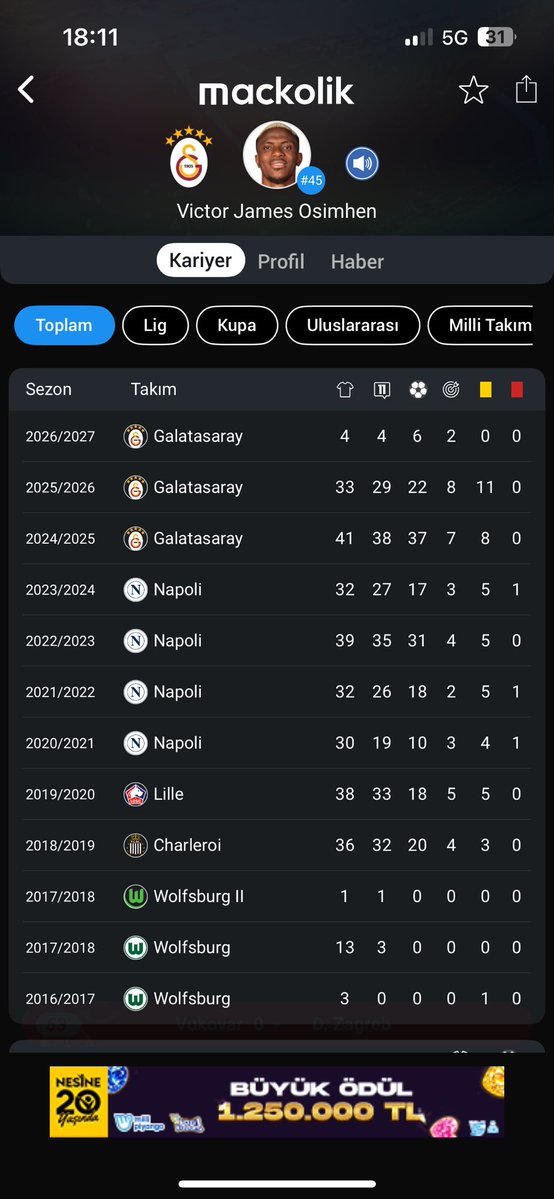Tap the assists target column icon
554x1199 pixels.
(x=451, y=390)
